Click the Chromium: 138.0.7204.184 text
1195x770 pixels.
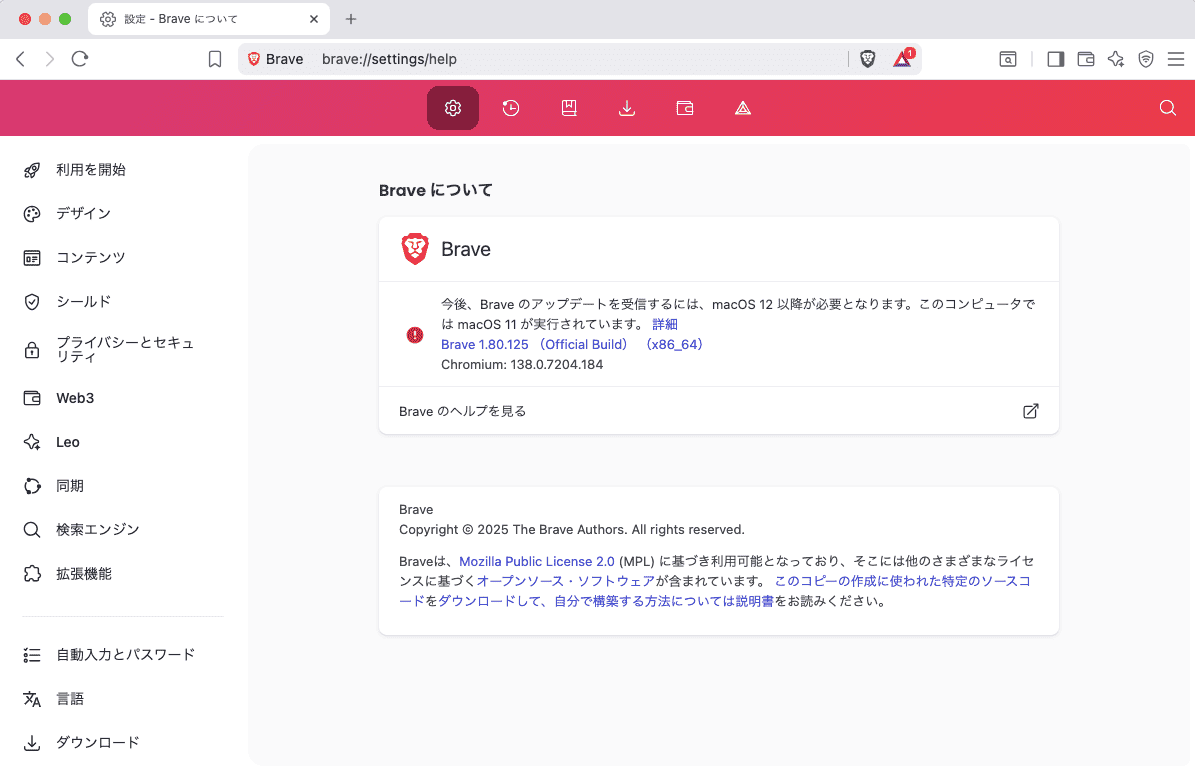point(522,364)
